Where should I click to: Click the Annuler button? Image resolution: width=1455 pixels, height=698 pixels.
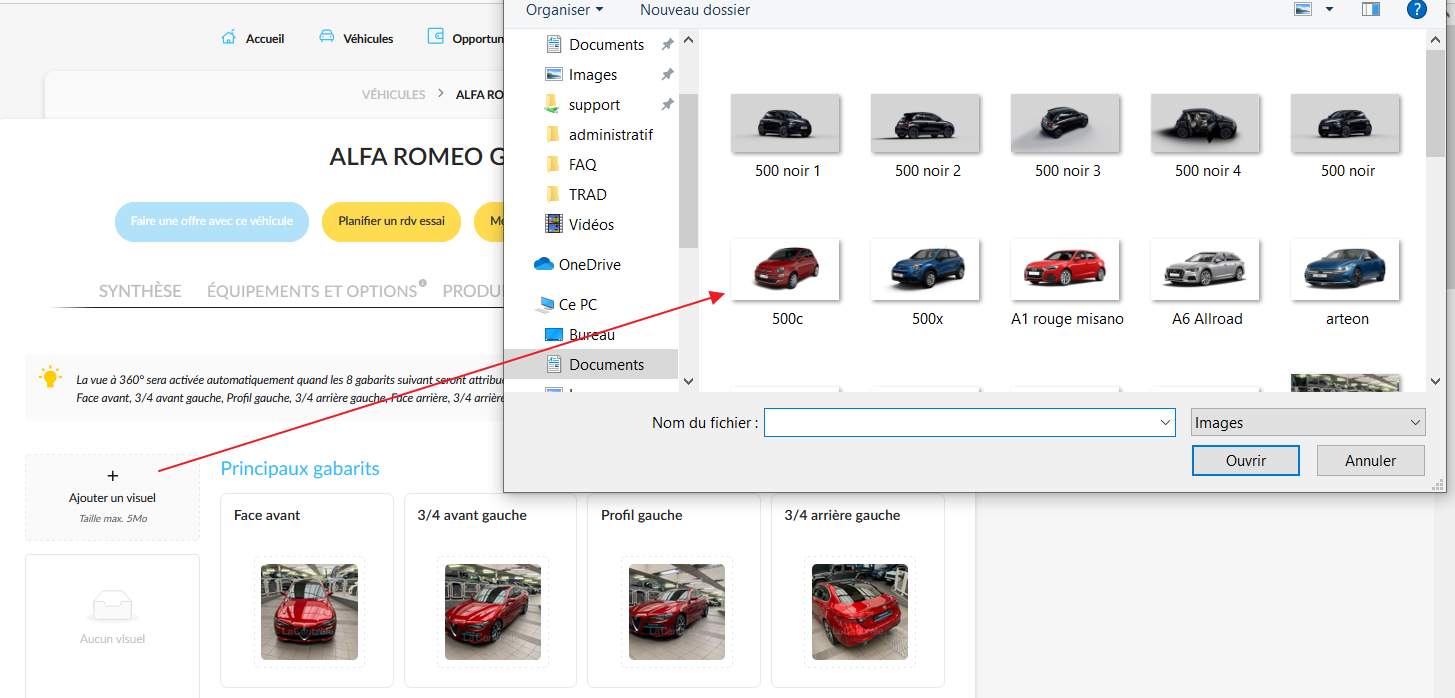tap(1370, 461)
